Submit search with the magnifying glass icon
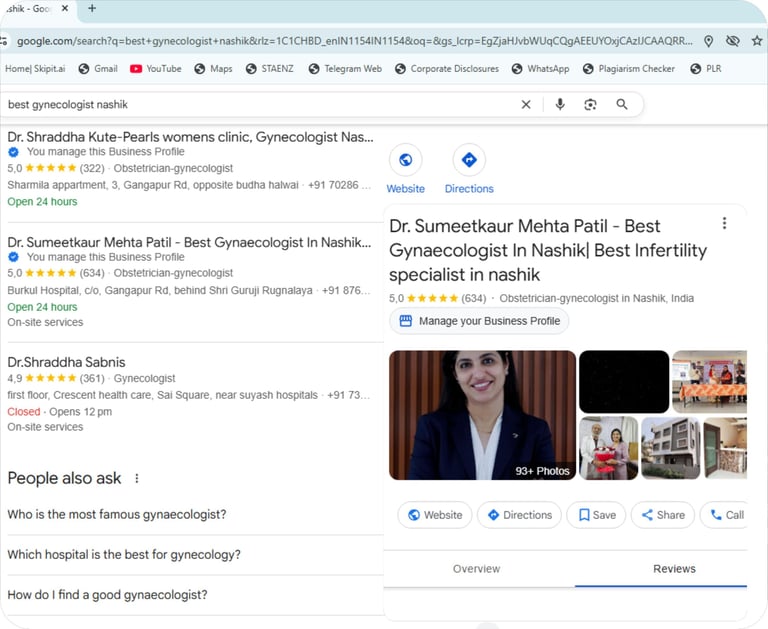The image size is (768, 629). (x=622, y=104)
